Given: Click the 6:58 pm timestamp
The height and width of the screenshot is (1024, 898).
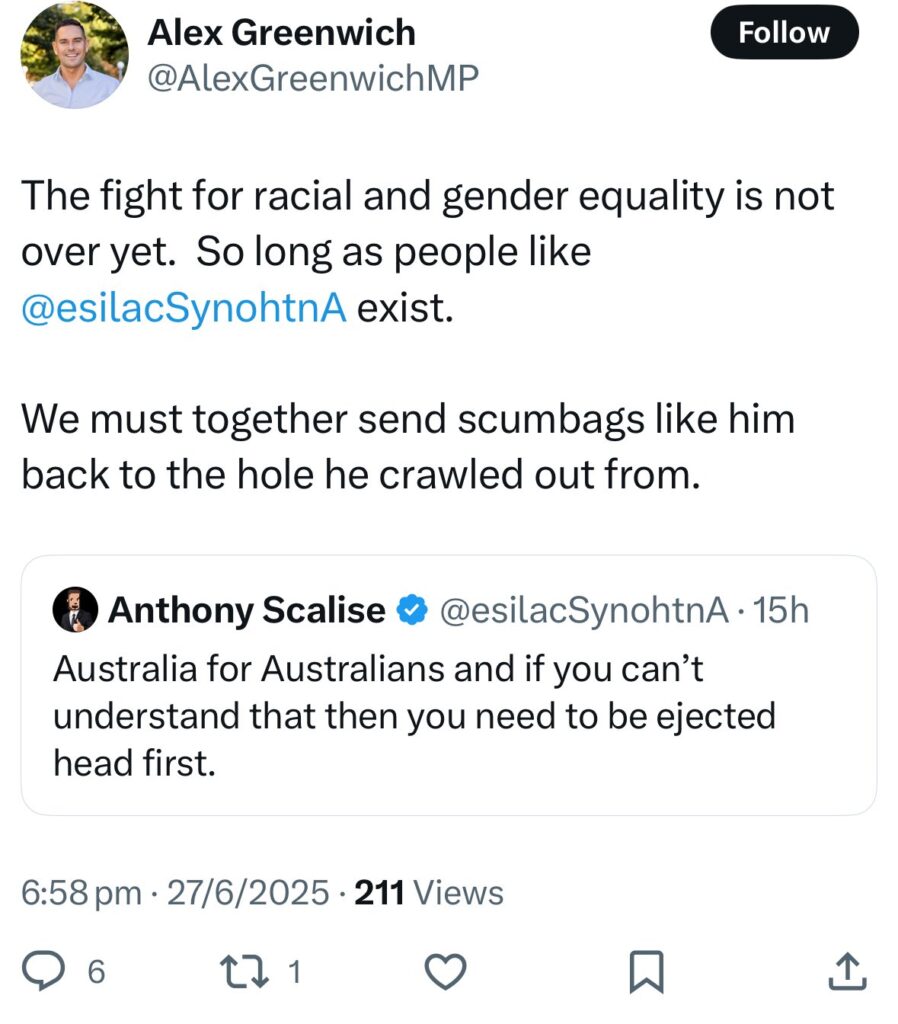Looking at the screenshot, I should point(81,893).
